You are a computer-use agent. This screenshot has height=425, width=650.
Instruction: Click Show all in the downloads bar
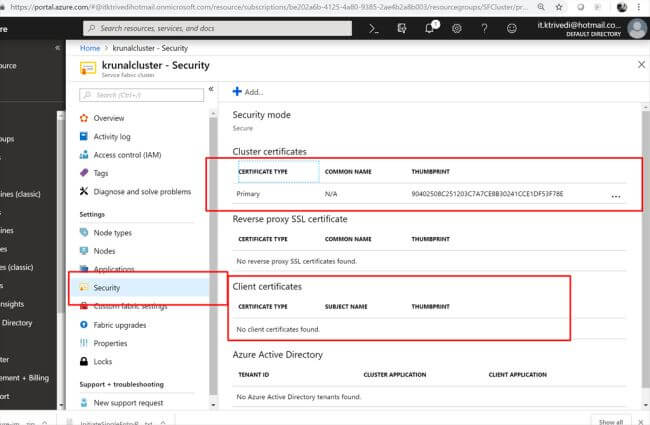click(x=611, y=422)
